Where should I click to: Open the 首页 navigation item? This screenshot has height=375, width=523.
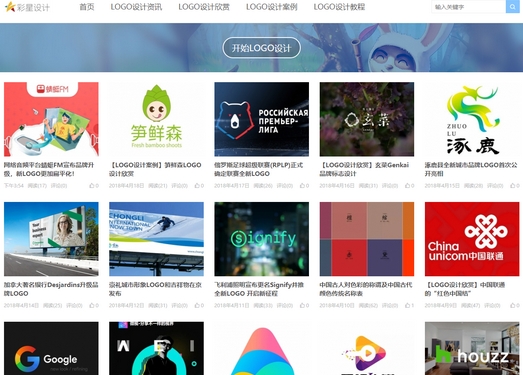tap(87, 7)
